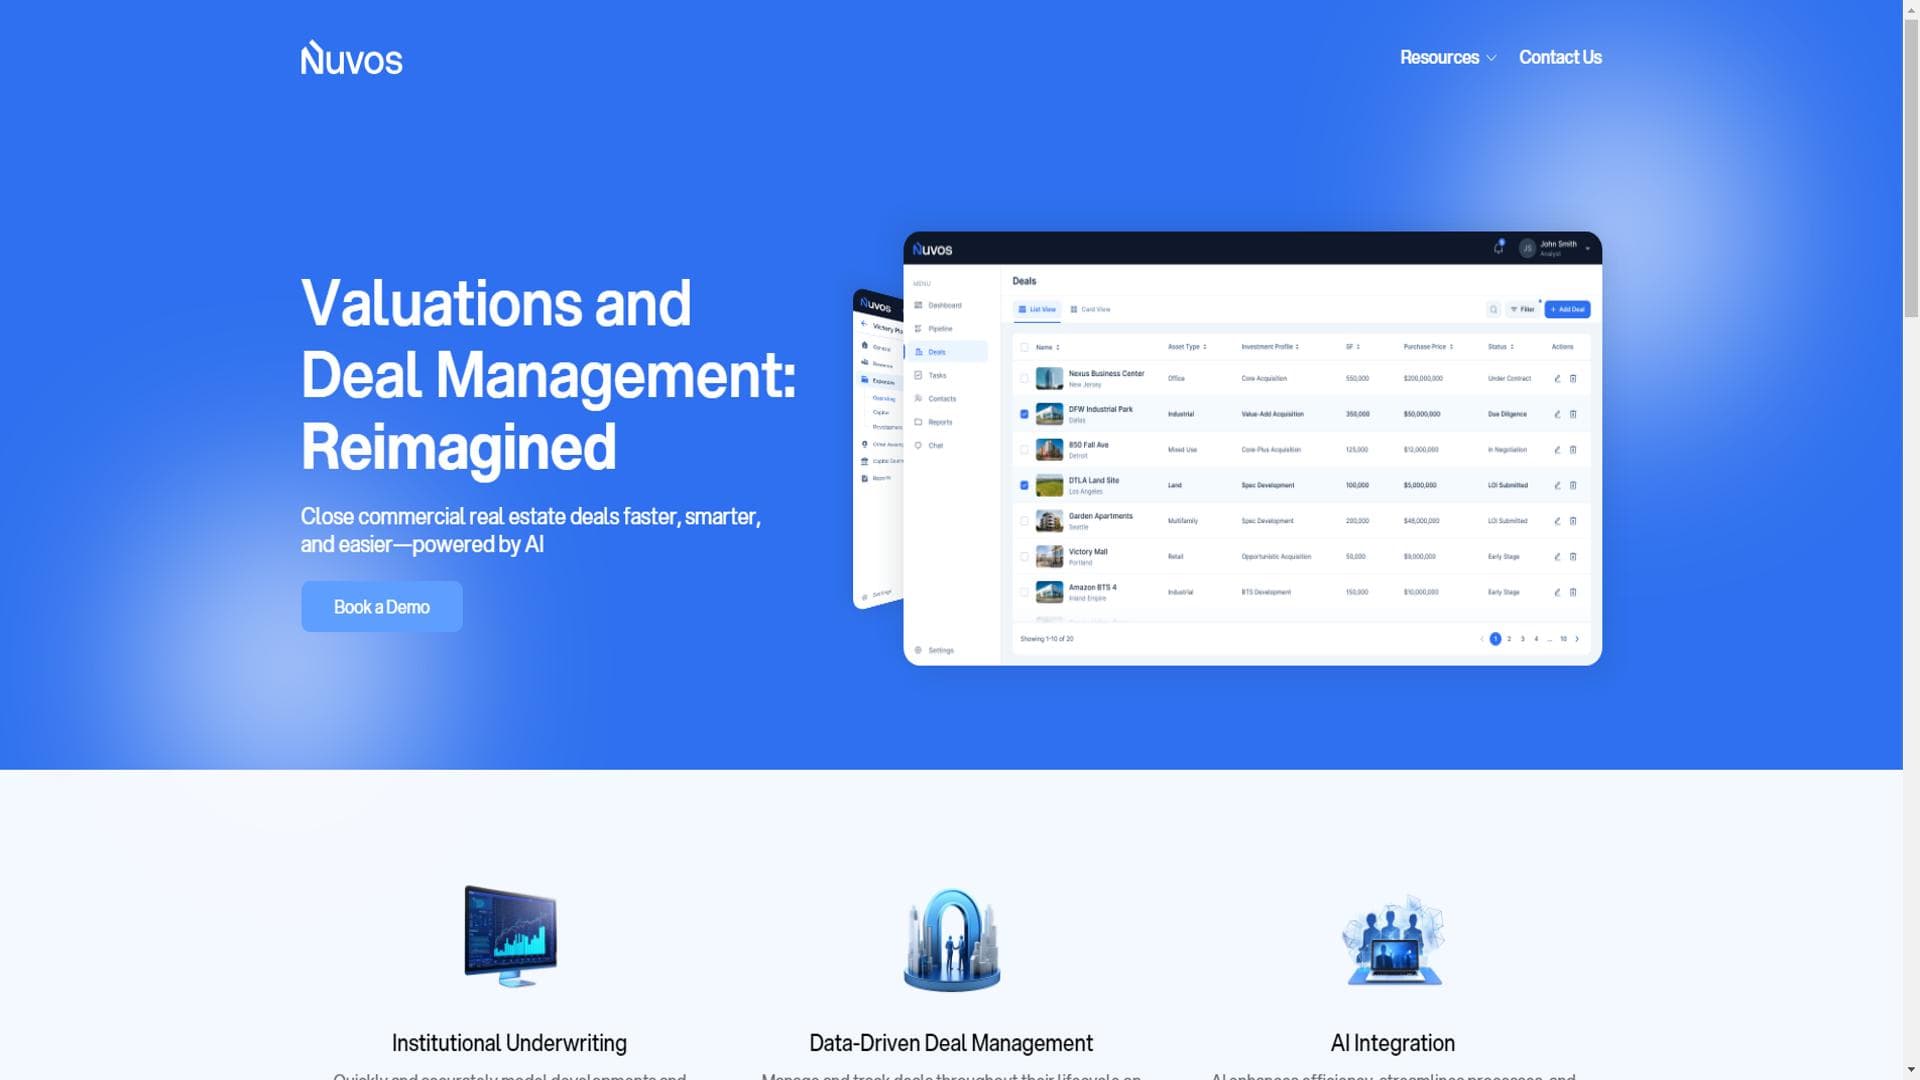Expand the Resources dropdown menu
Image resolution: width=1920 pixels, height=1080 pixels.
point(1447,58)
